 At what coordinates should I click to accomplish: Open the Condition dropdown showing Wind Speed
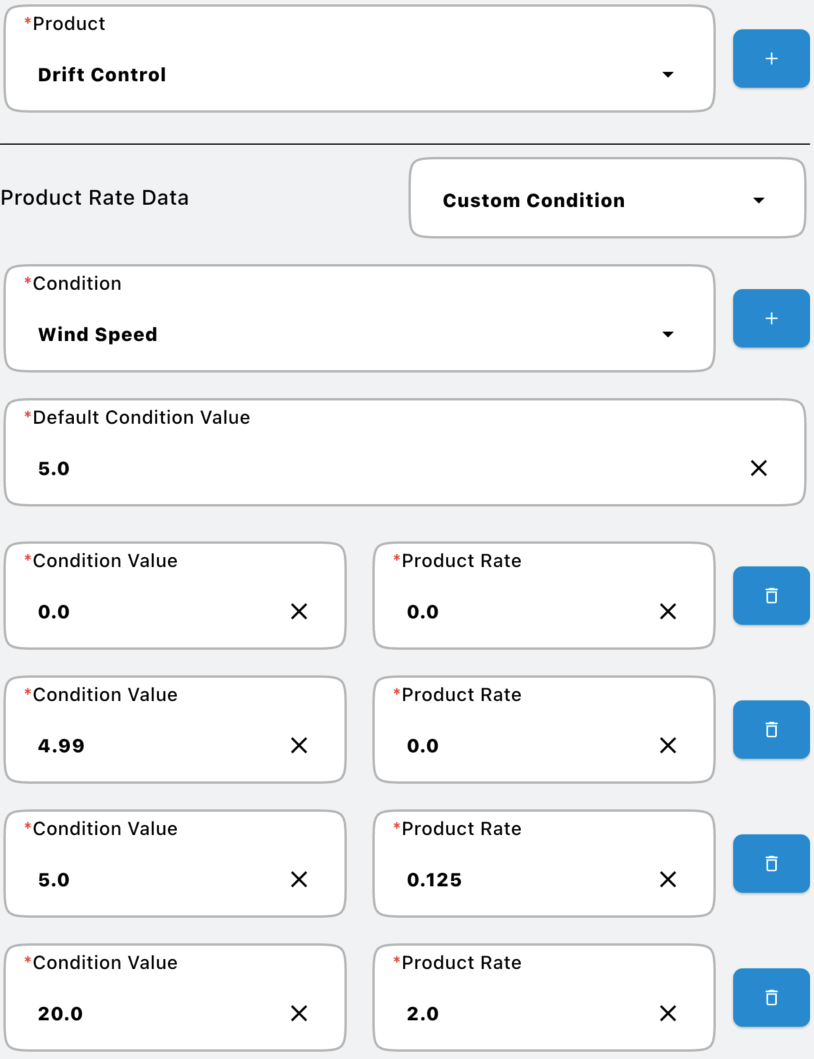pyautogui.click(x=358, y=335)
